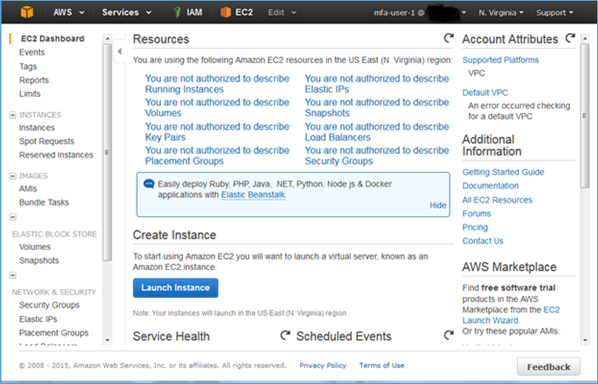This screenshot has height=384, width=598.
Task: Open the Forums link
Action: (x=476, y=214)
